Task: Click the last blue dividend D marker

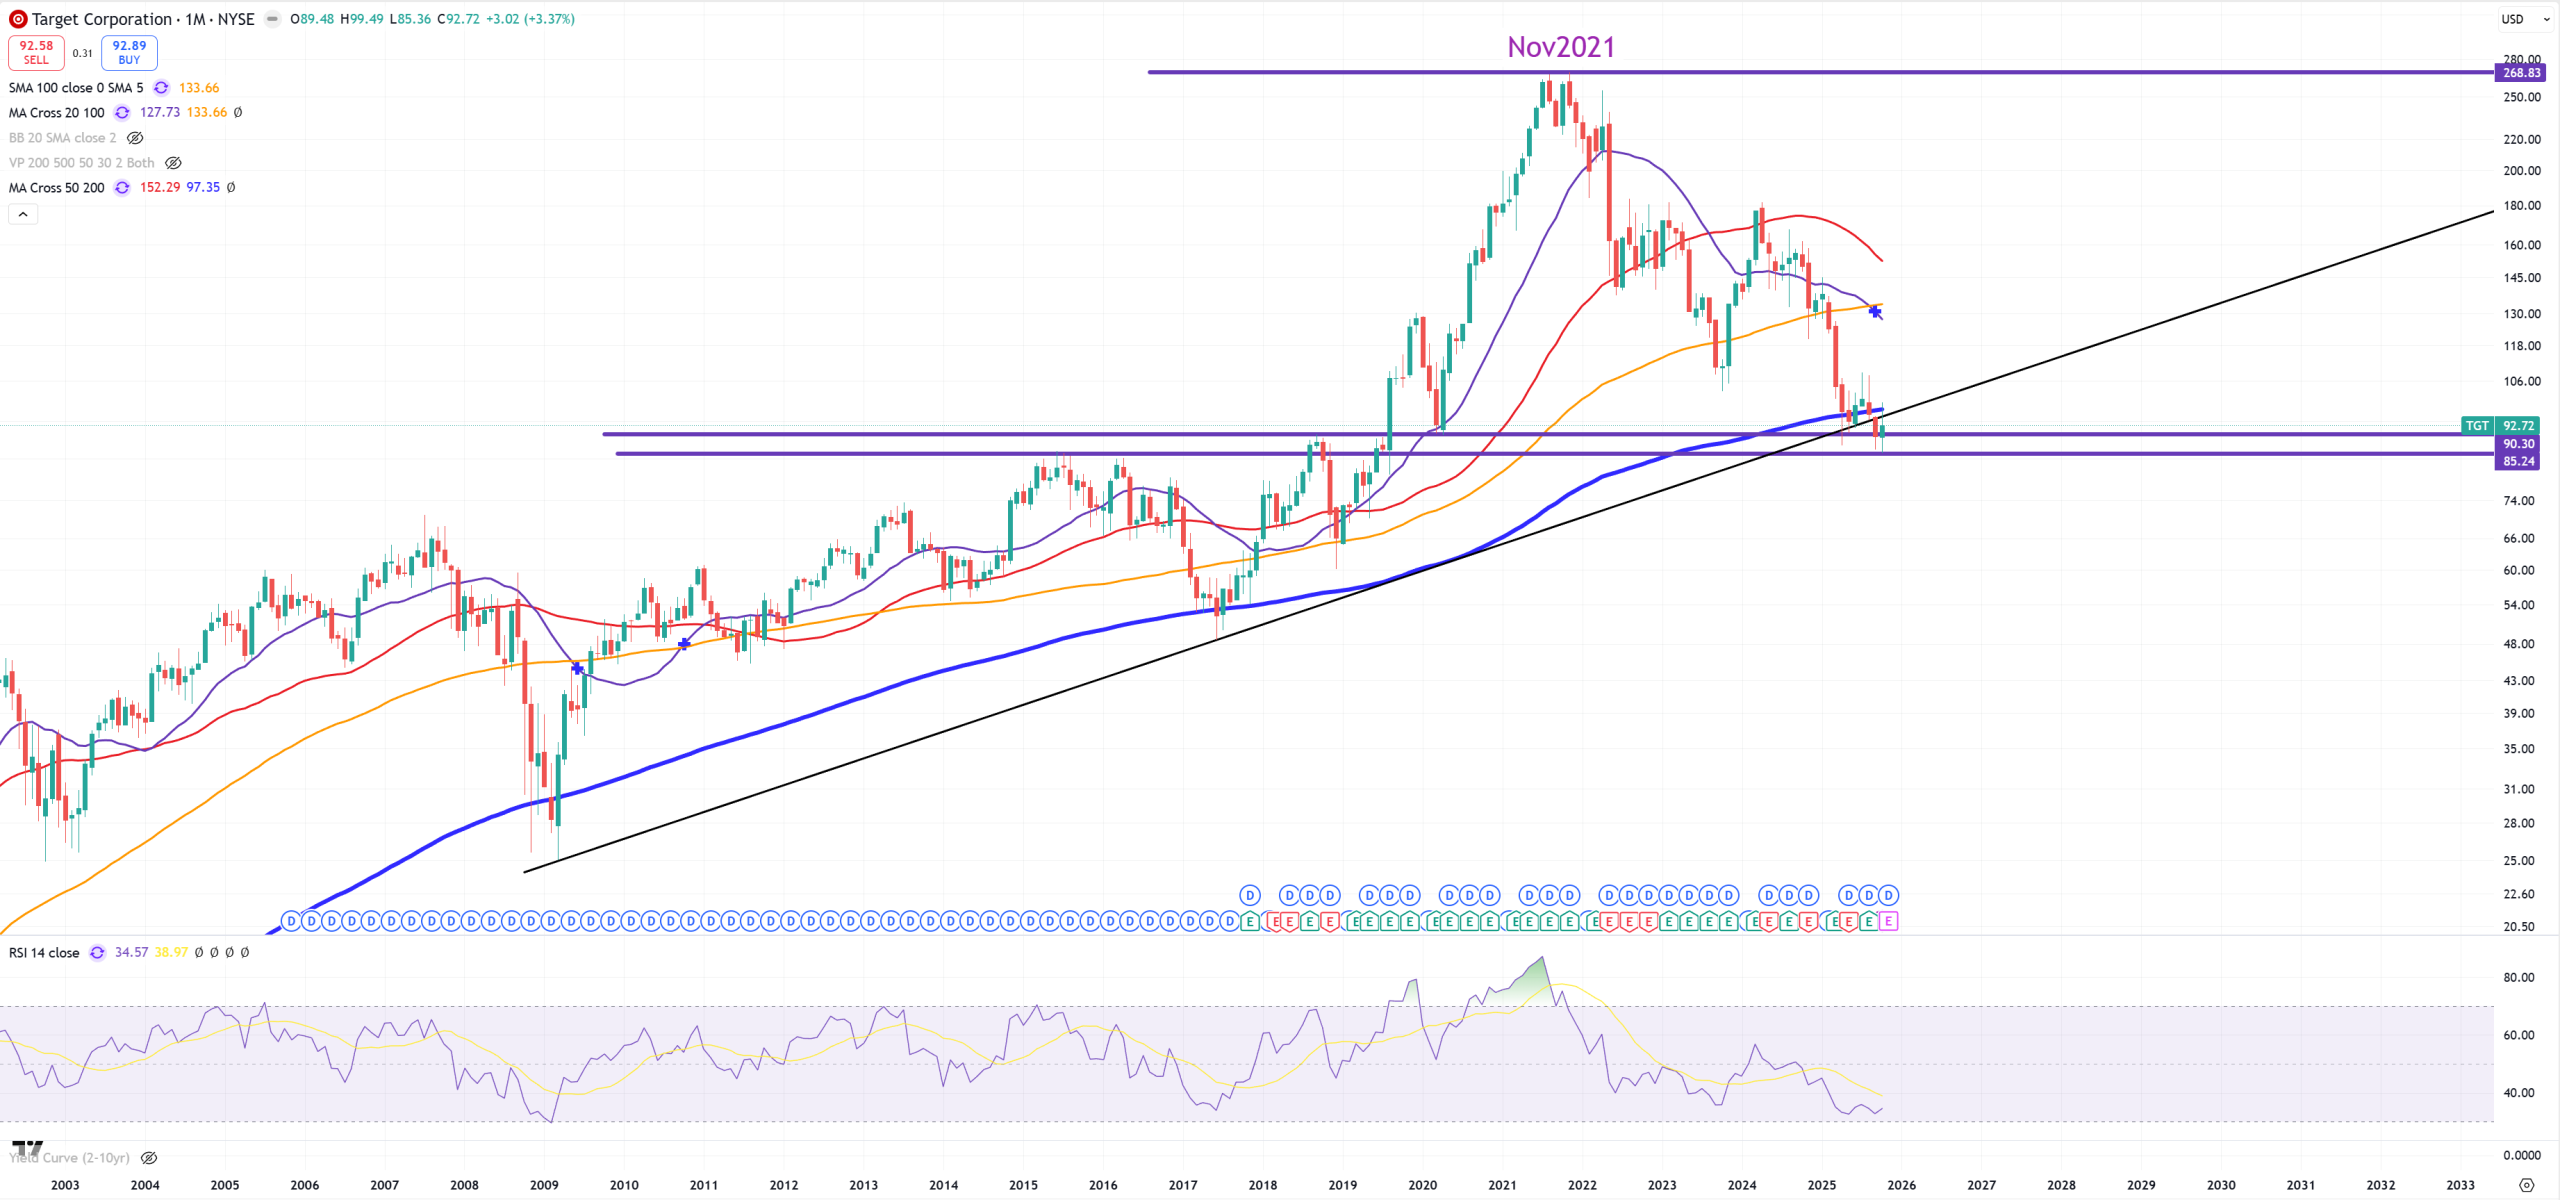Action: click(x=1888, y=896)
